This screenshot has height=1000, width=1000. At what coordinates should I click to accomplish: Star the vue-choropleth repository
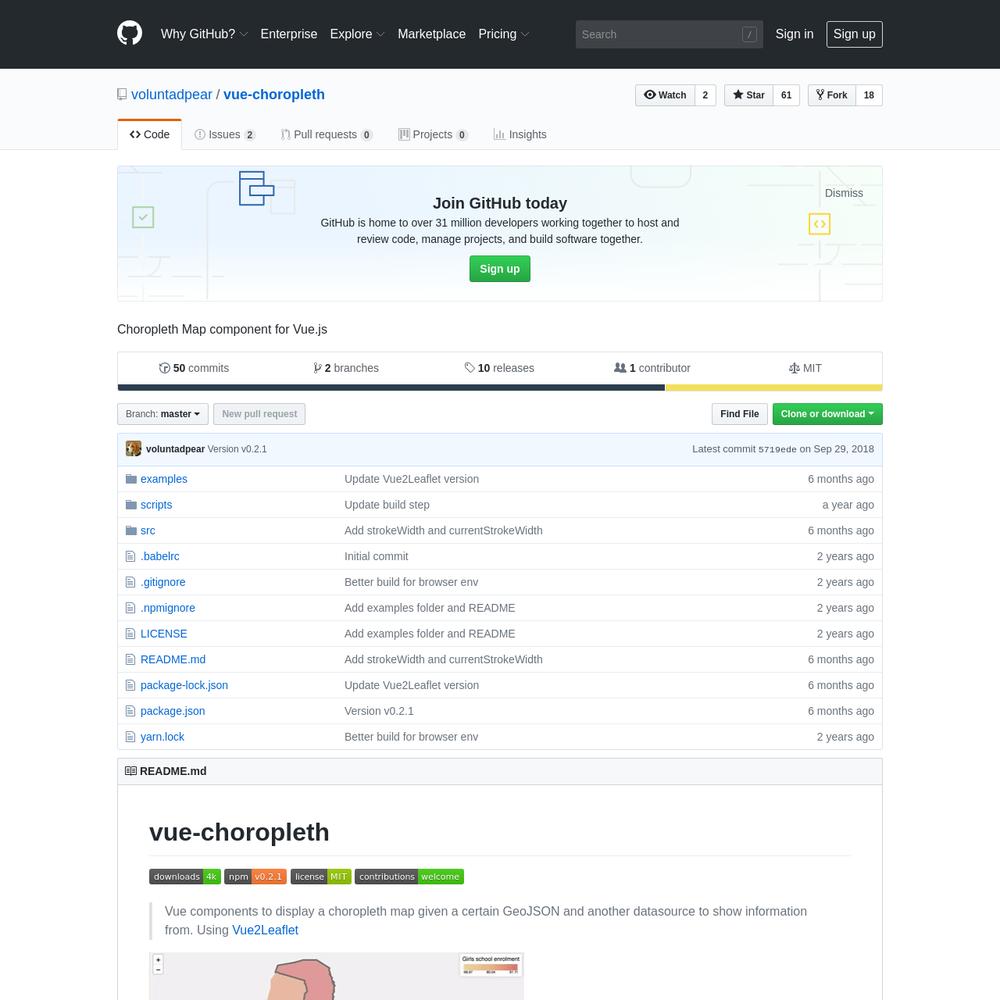coord(749,95)
